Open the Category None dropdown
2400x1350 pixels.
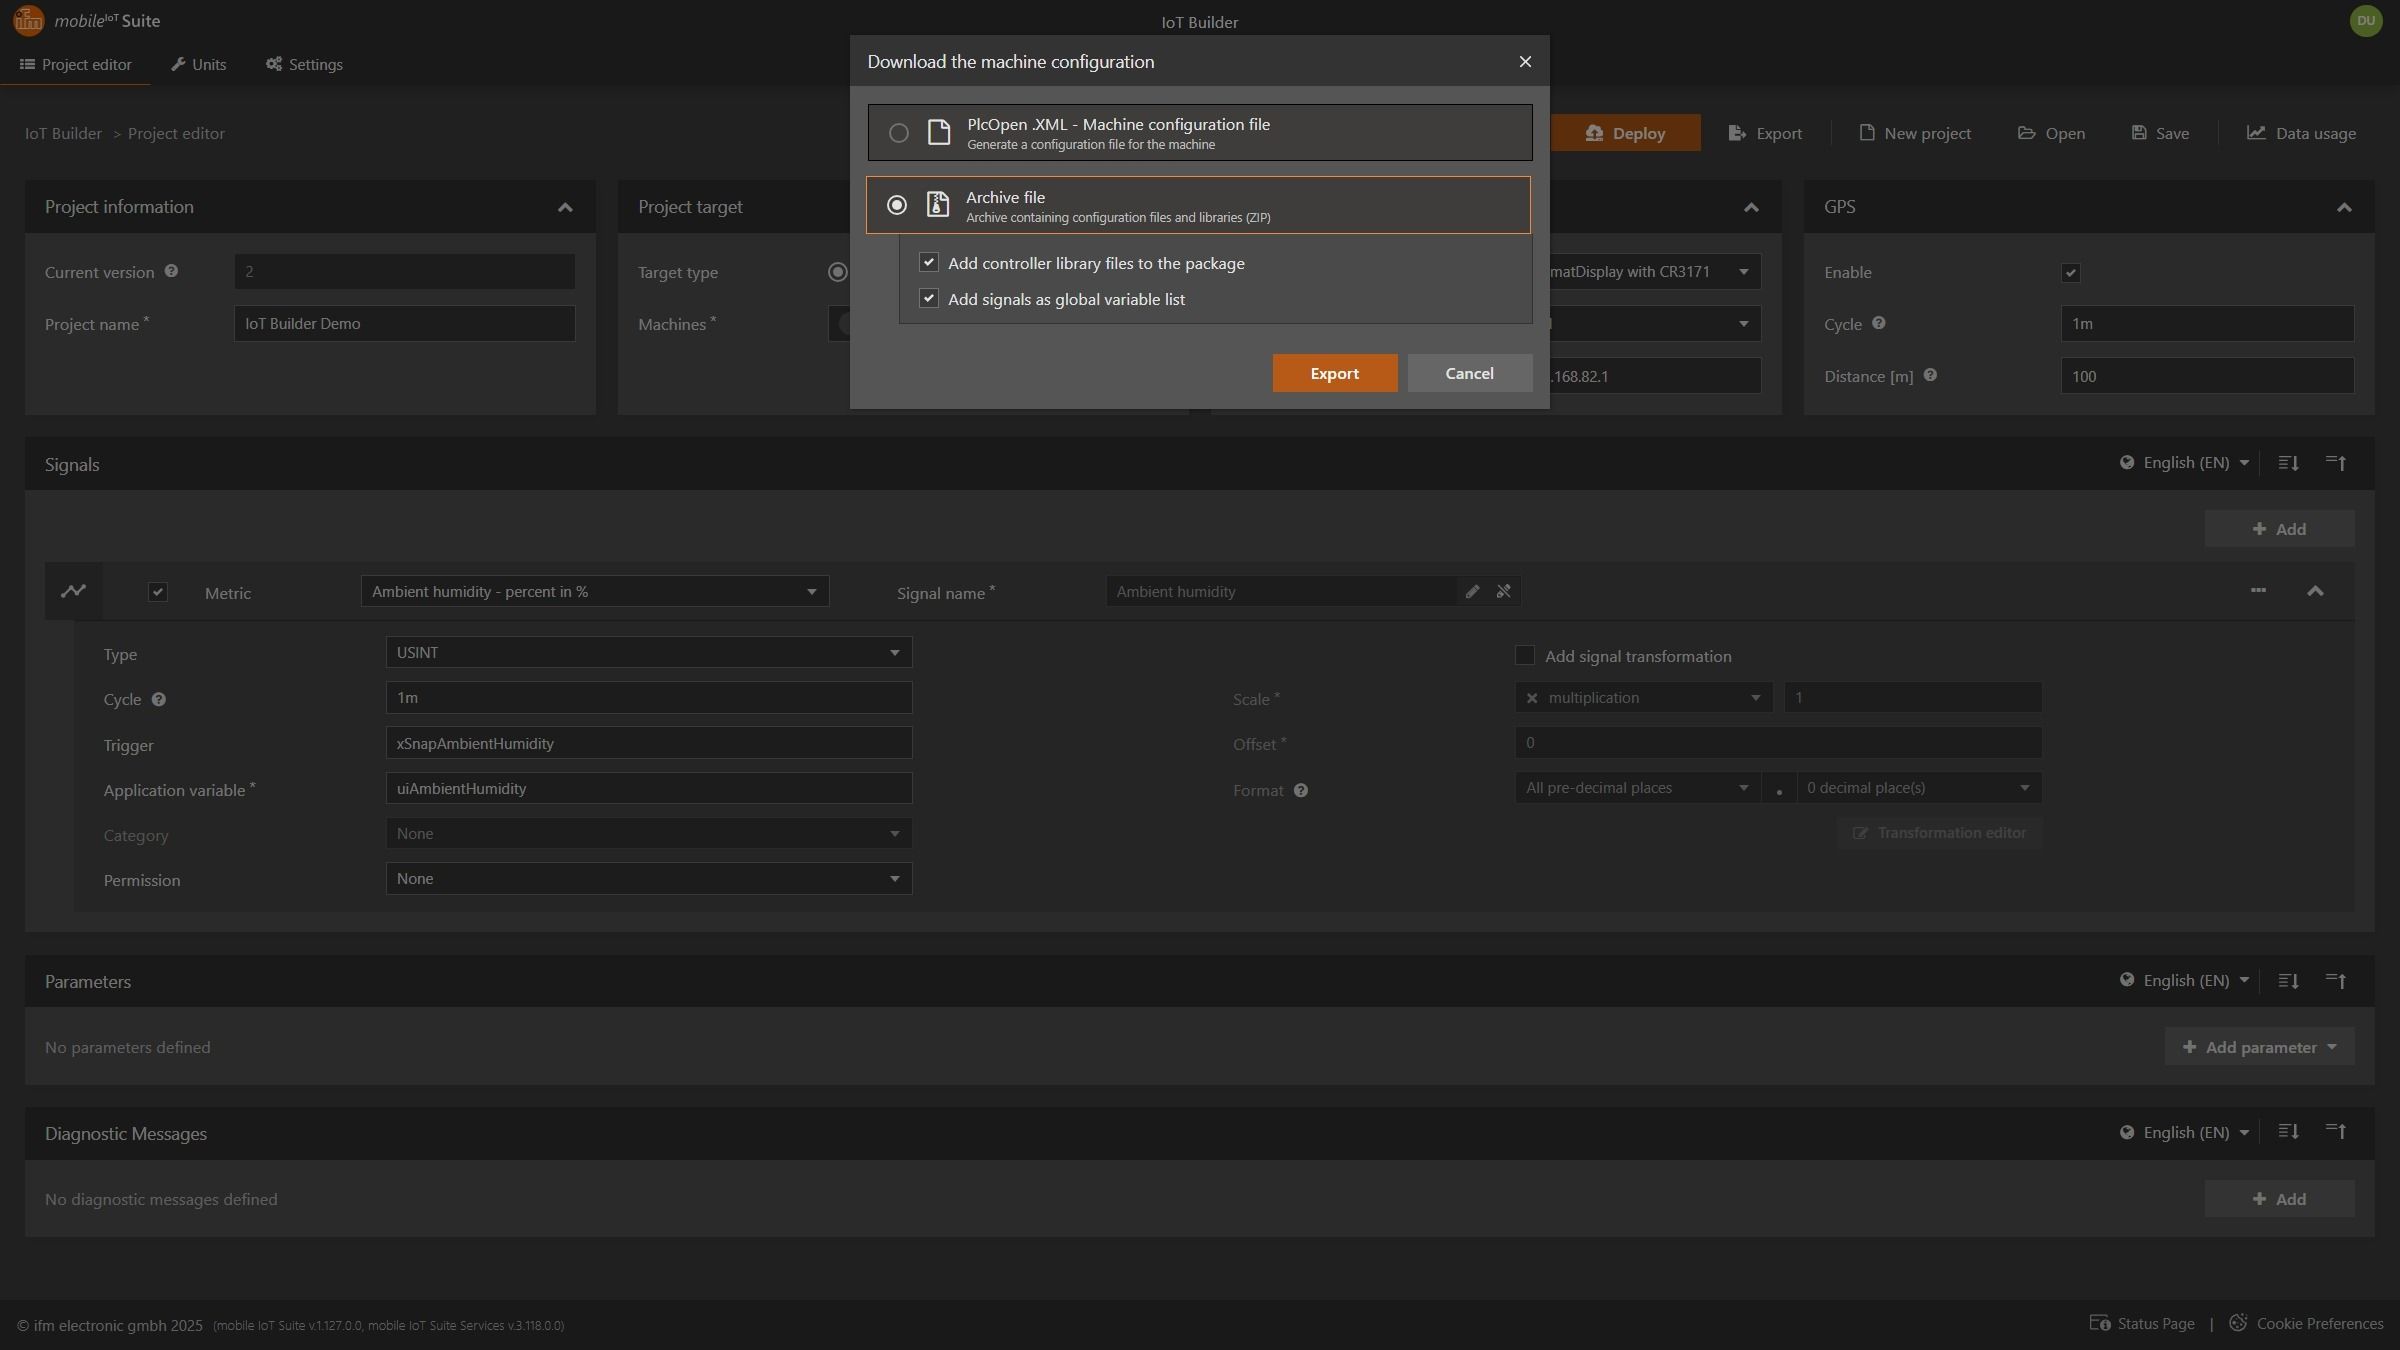coord(649,833)
